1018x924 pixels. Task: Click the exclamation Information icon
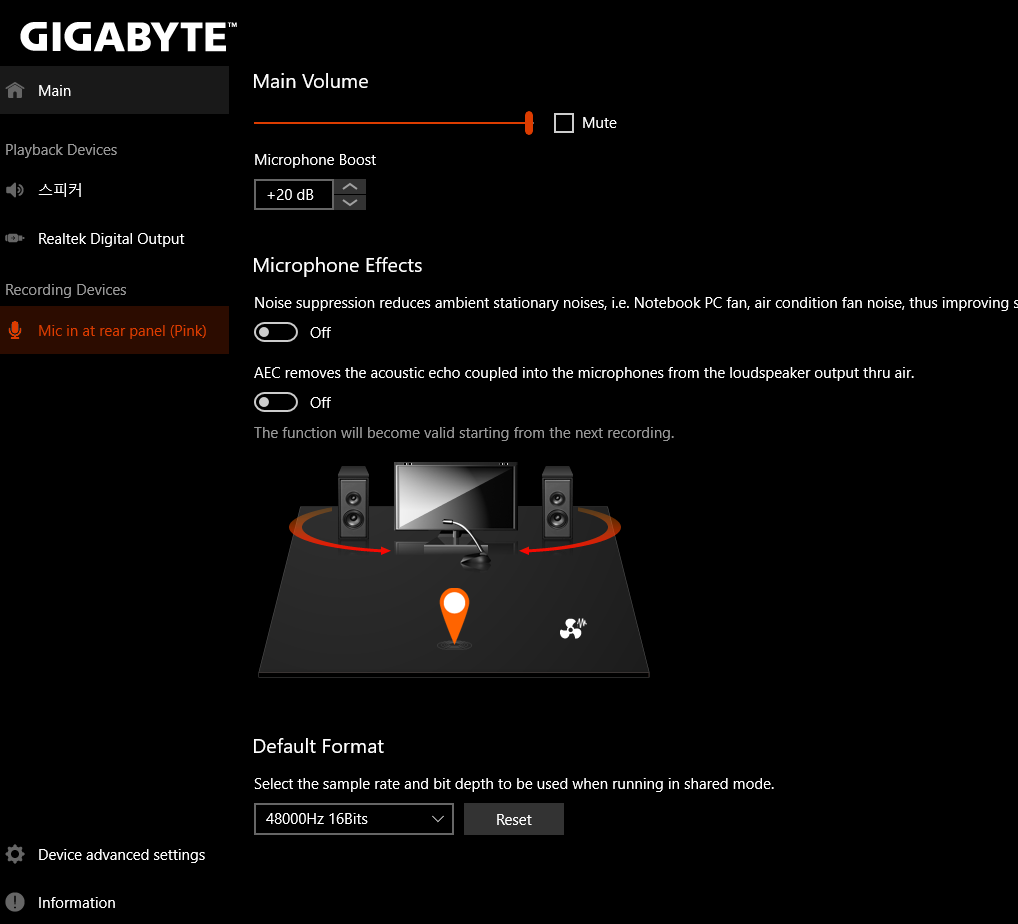[x=15, y=902]
